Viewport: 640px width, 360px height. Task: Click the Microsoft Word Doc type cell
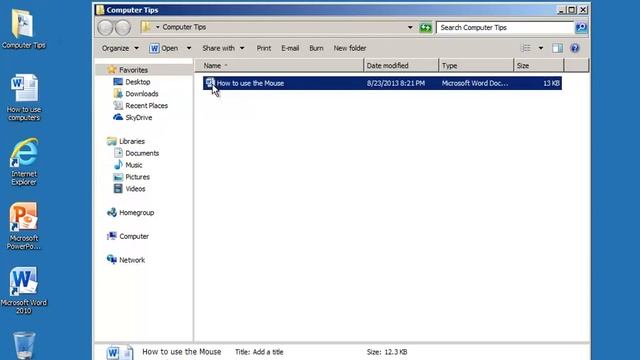[475, 83]
